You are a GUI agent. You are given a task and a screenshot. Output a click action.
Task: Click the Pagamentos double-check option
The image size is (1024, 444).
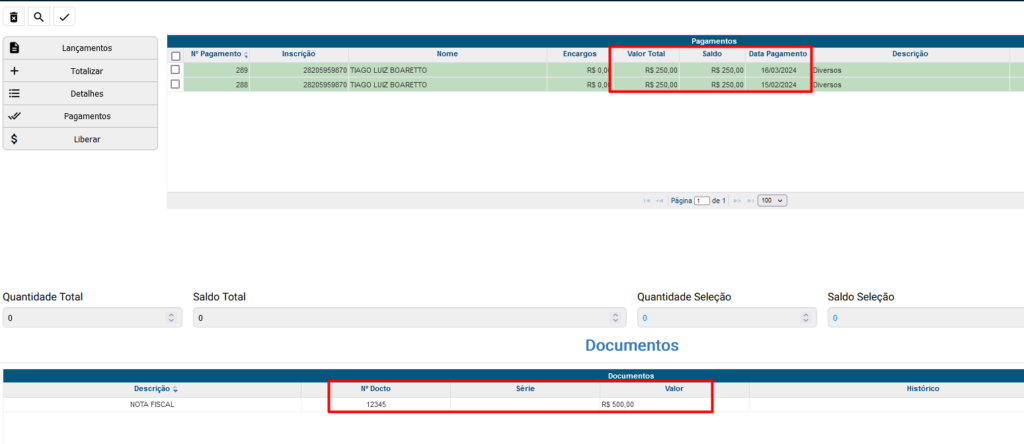click(x=80, y=116)
